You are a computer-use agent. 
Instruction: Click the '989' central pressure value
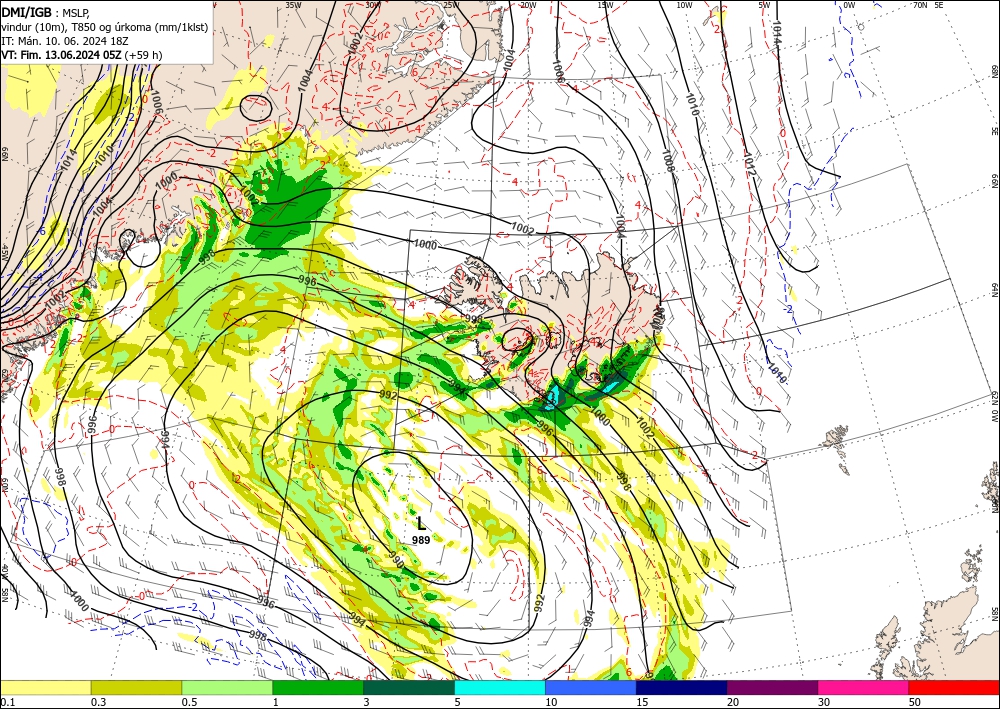(421, 540)
